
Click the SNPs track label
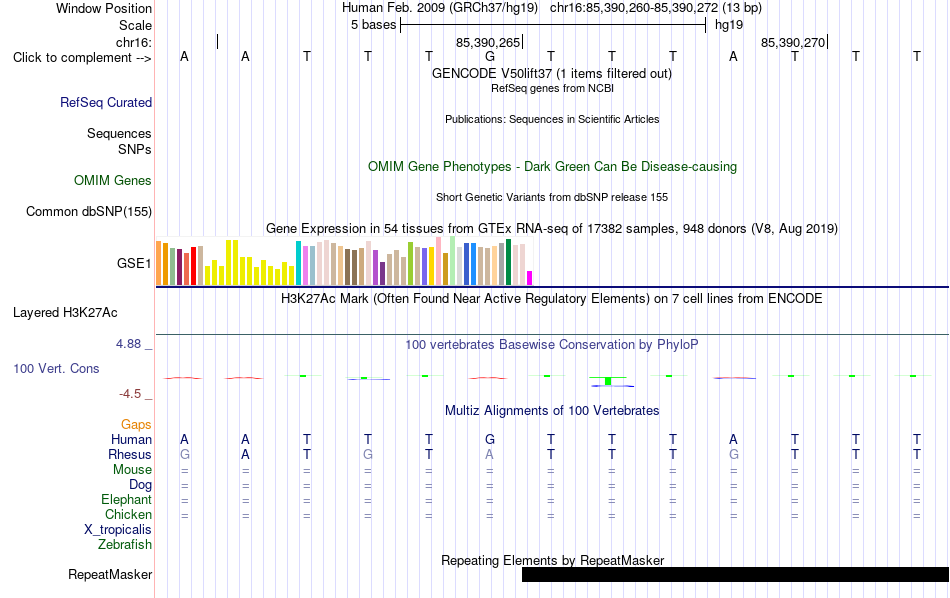pyautogui.click(x=135, y=149)
